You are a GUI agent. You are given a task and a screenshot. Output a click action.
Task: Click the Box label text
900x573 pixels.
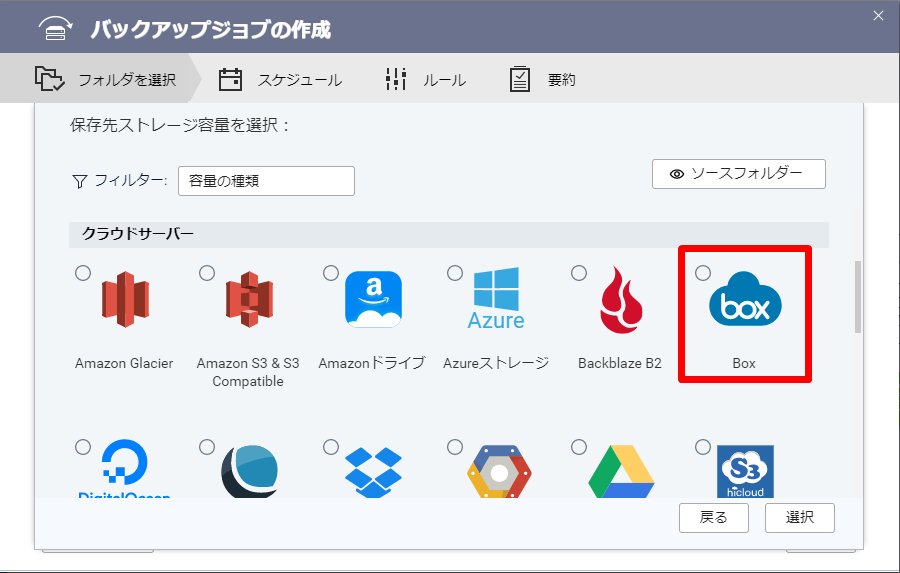click(744, 363)
